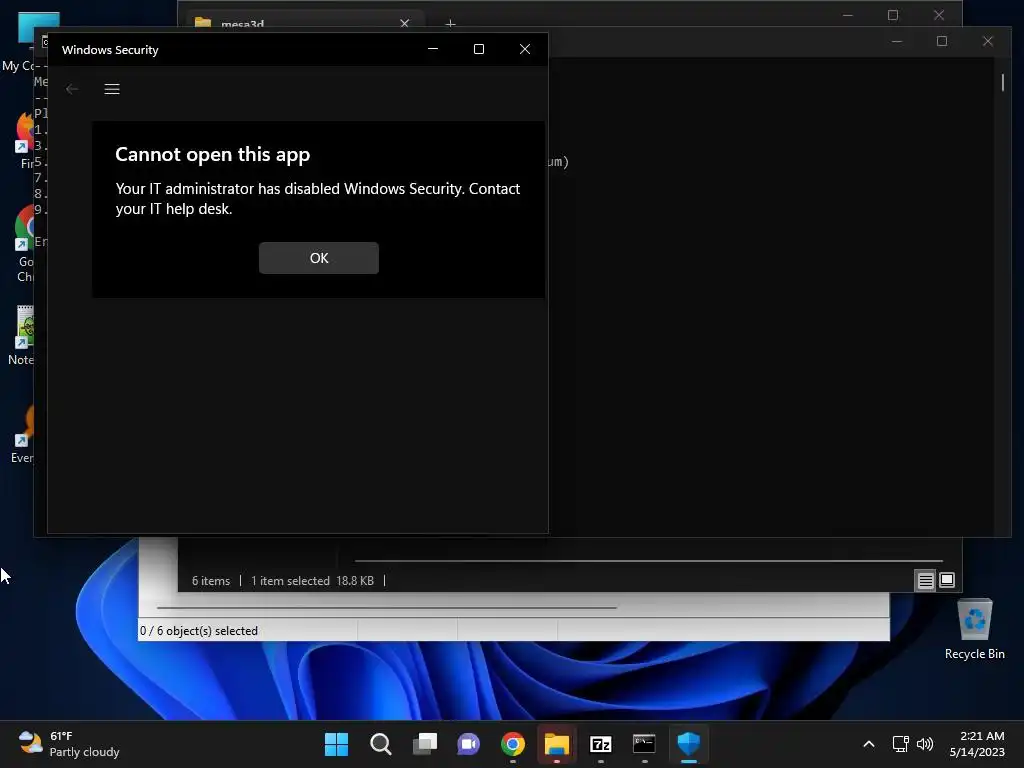Switch File Explorer to details view
The height and width of the screenshot is (768, 1024).
[925, 580]
